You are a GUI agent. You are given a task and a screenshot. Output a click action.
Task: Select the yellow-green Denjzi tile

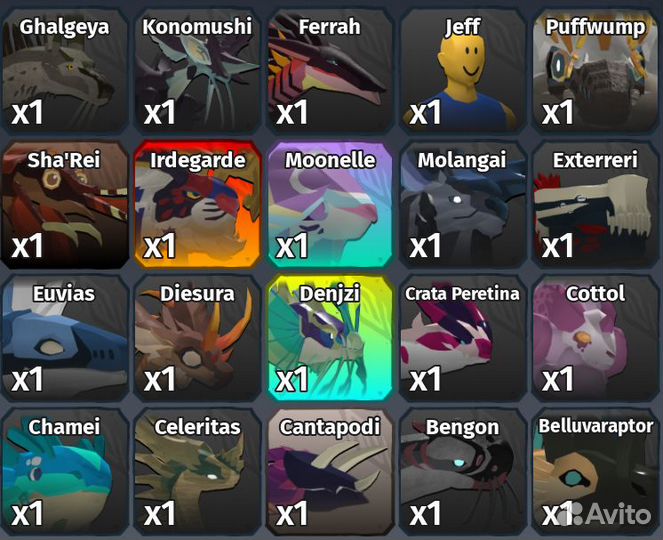[x=330, y=338]
